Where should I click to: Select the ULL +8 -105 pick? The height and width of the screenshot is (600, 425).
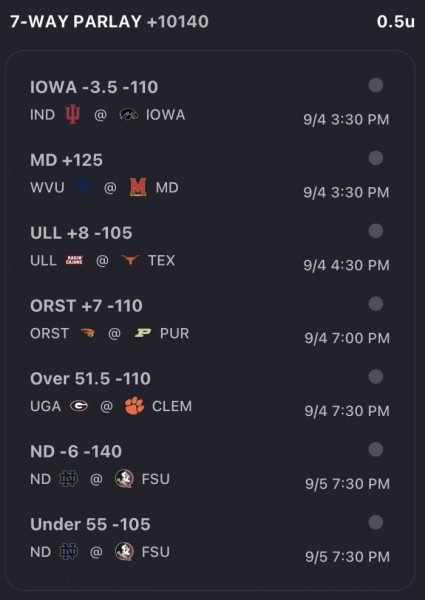[x=81, y=233]
